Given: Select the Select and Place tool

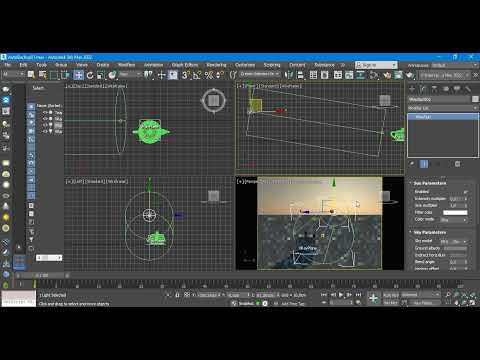Looking at the screenshot, I should tap(113, 75).
